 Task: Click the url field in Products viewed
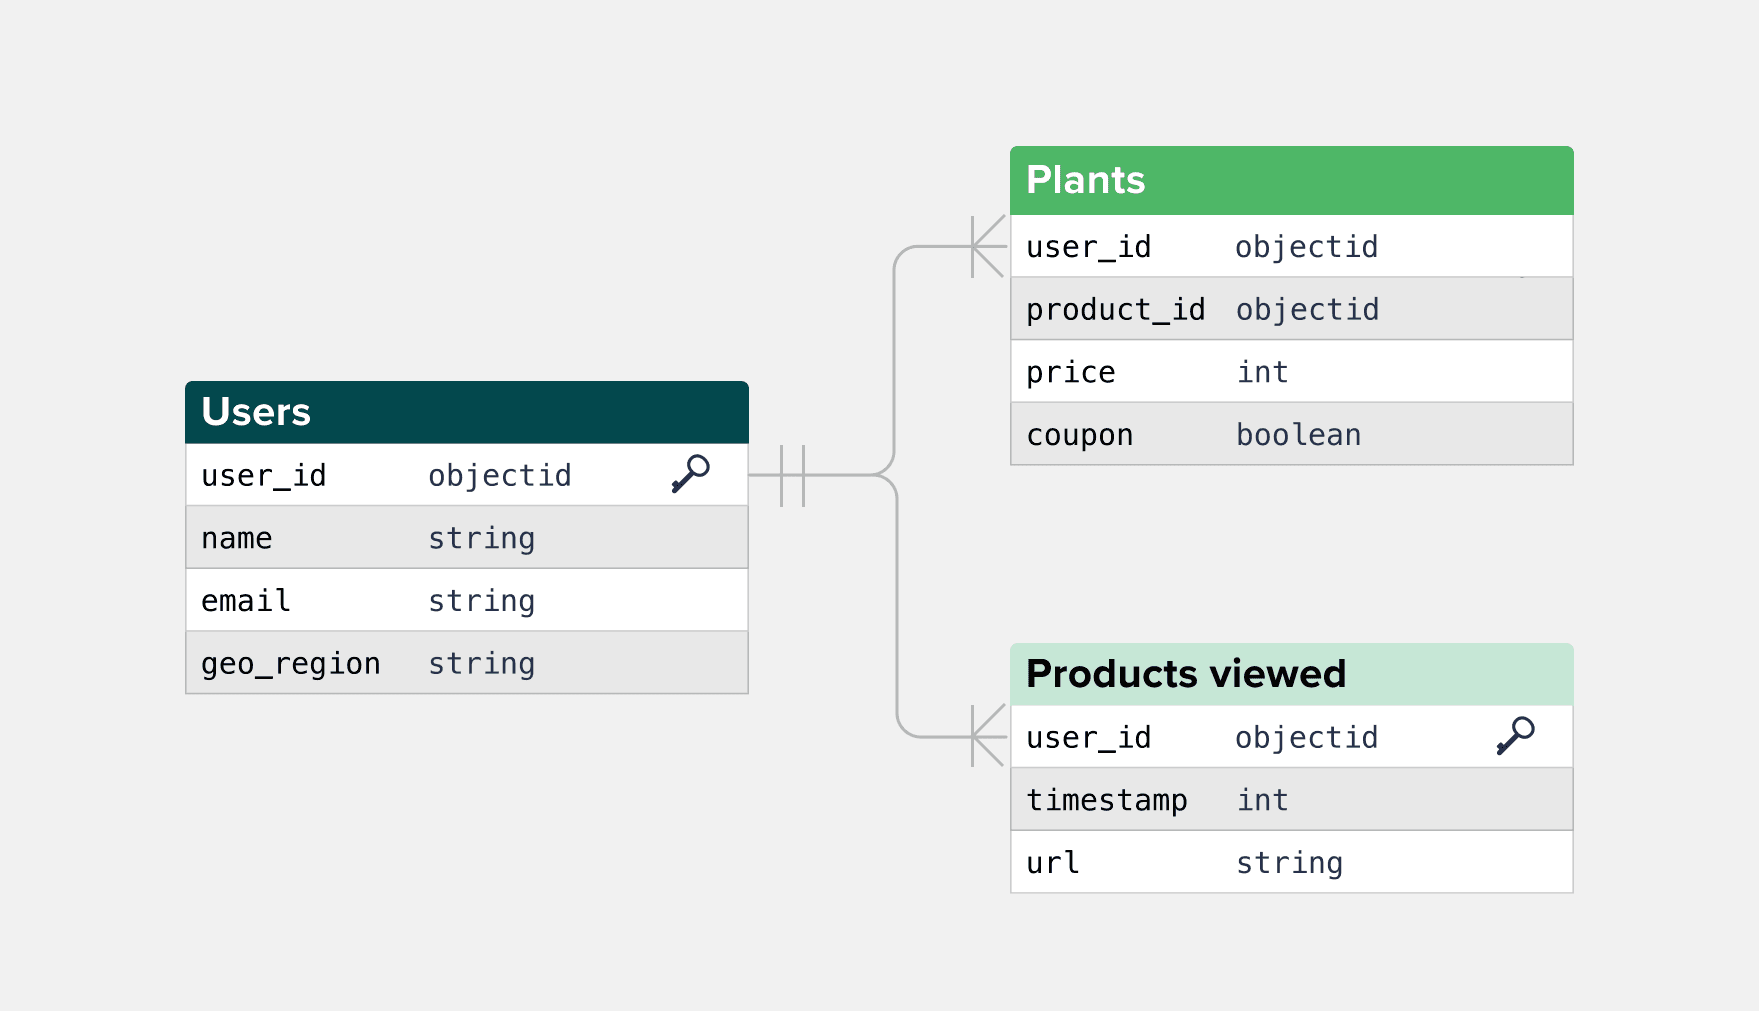pos(1053,863)
